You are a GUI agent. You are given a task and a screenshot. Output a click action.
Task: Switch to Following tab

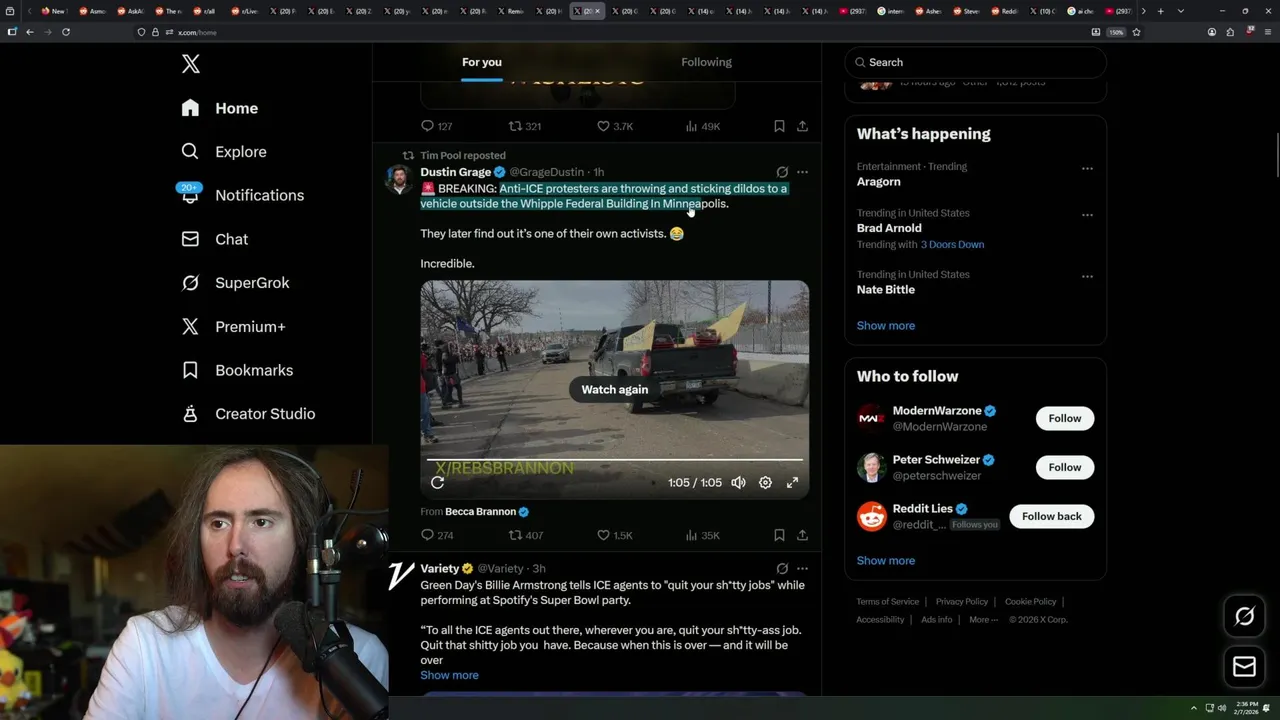tap(707, 62)
